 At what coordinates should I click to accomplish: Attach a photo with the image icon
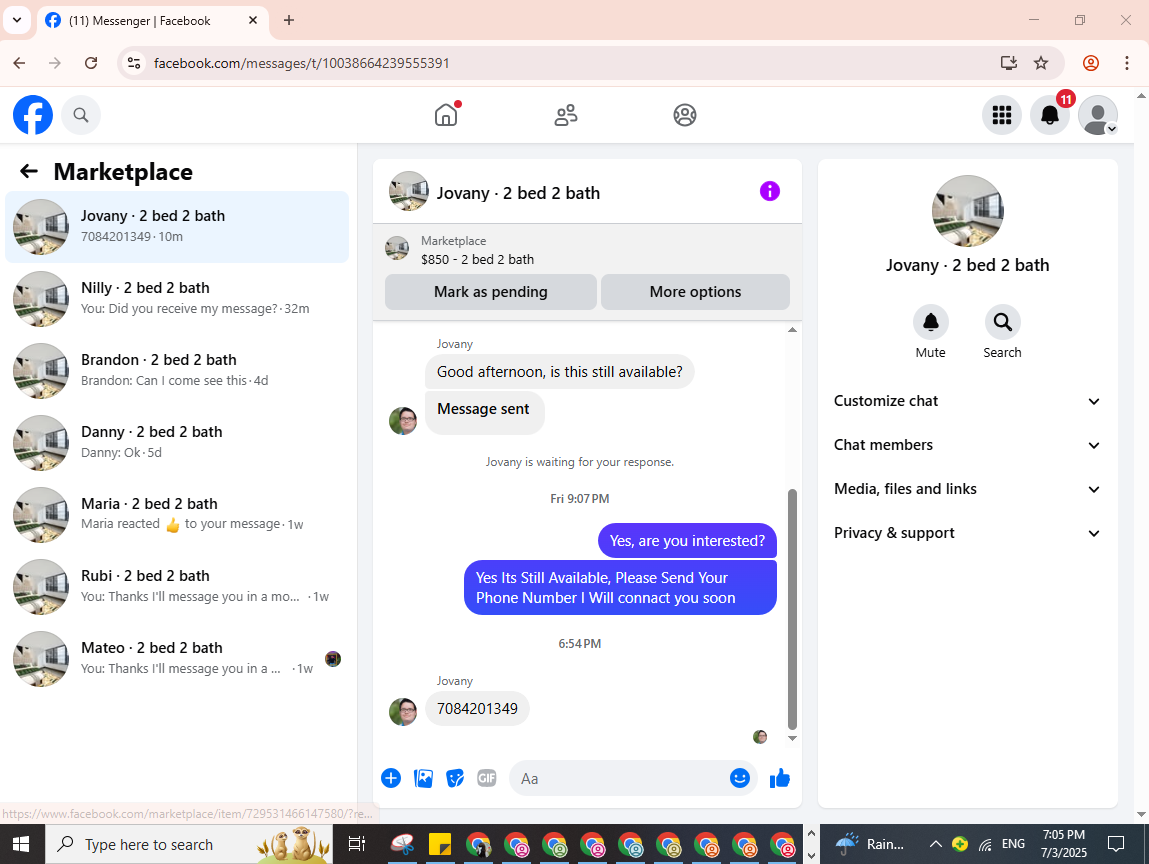click(424, 778)
